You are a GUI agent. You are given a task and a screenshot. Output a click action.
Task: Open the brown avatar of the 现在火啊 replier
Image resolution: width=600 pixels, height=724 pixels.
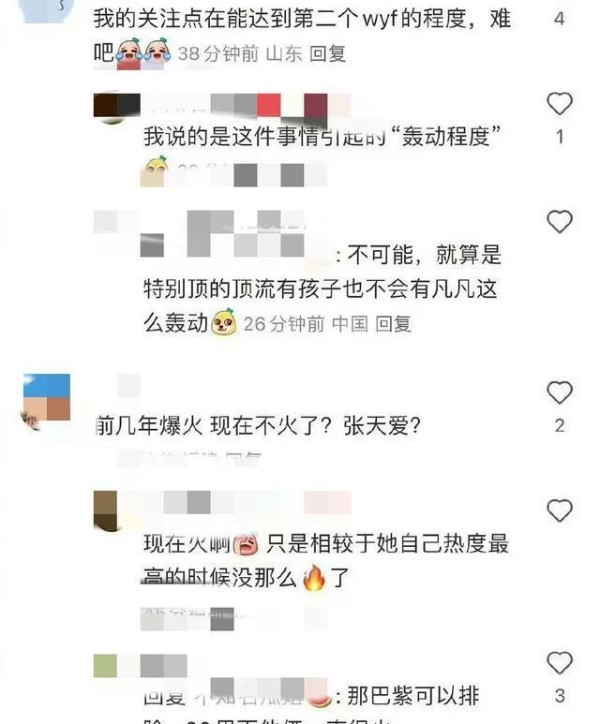pos(105,510)
